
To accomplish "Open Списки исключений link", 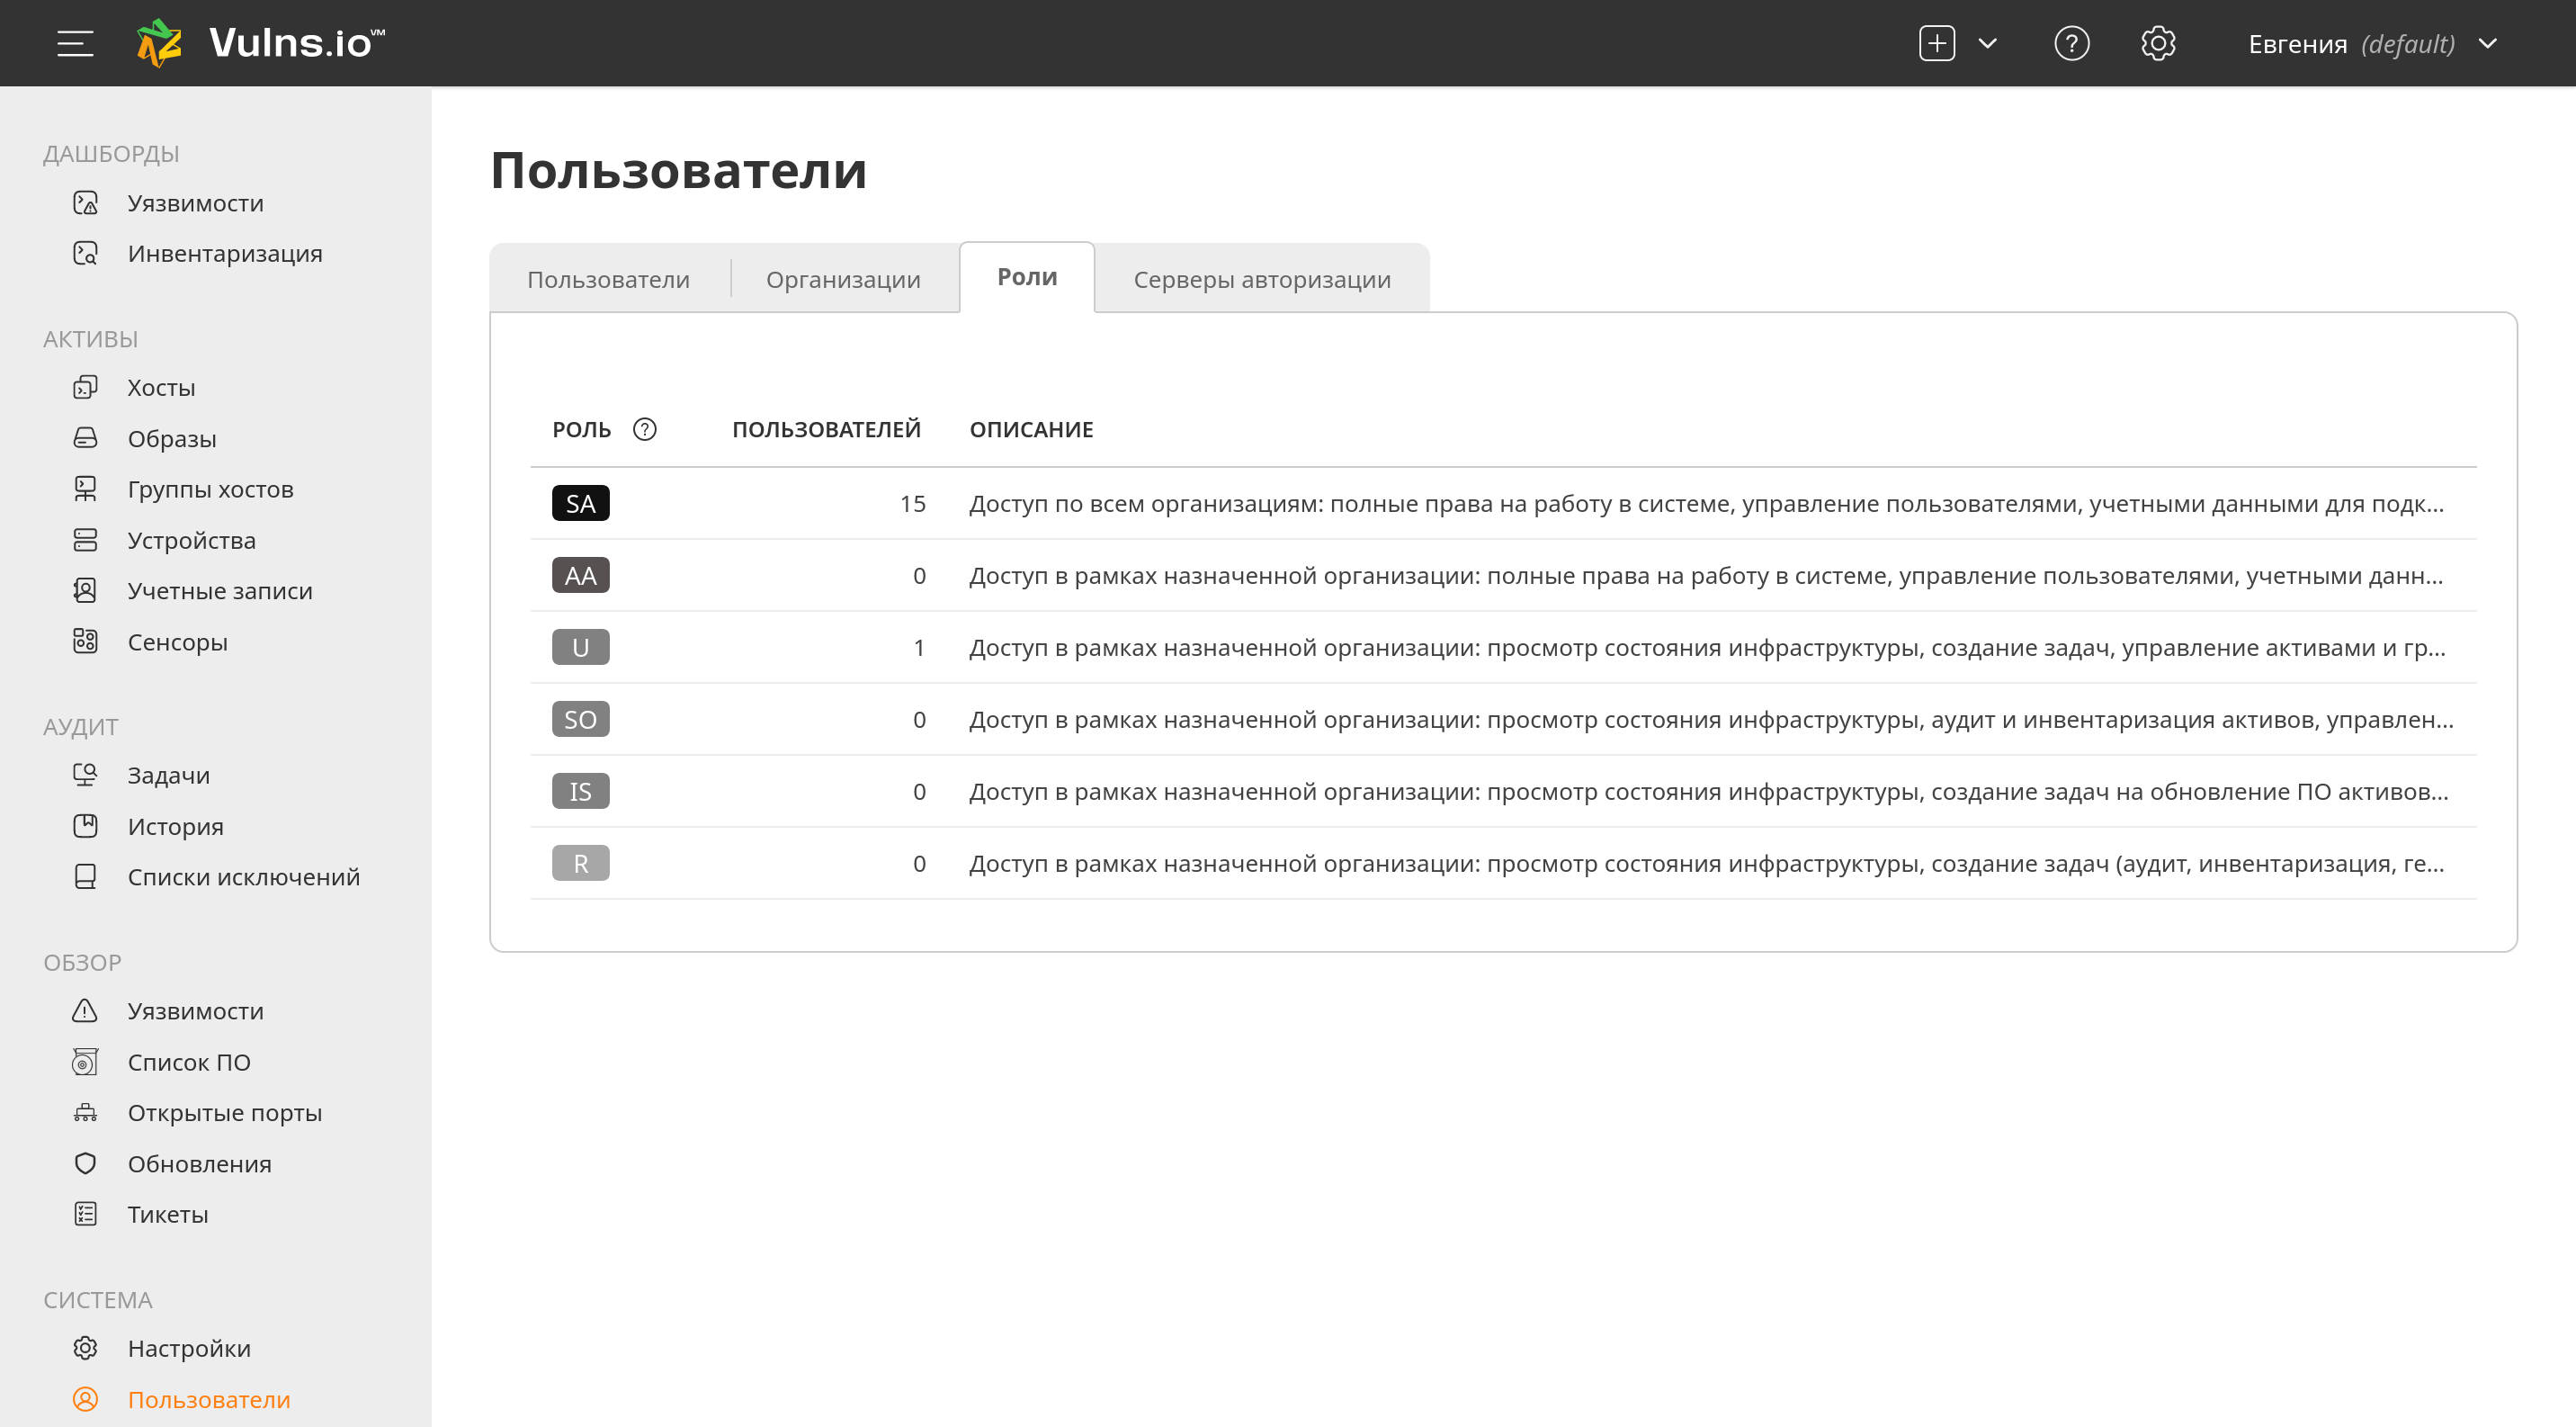I will [x=243, y=877].
